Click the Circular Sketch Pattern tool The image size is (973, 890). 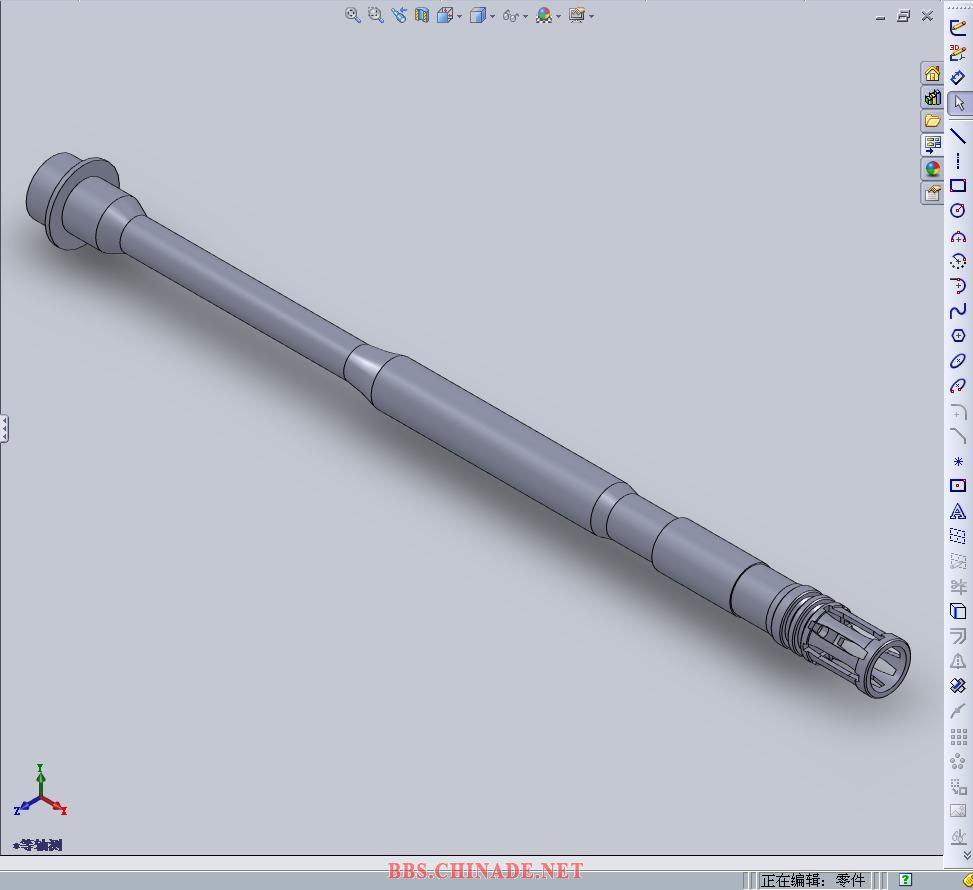(x=958, y=762)
